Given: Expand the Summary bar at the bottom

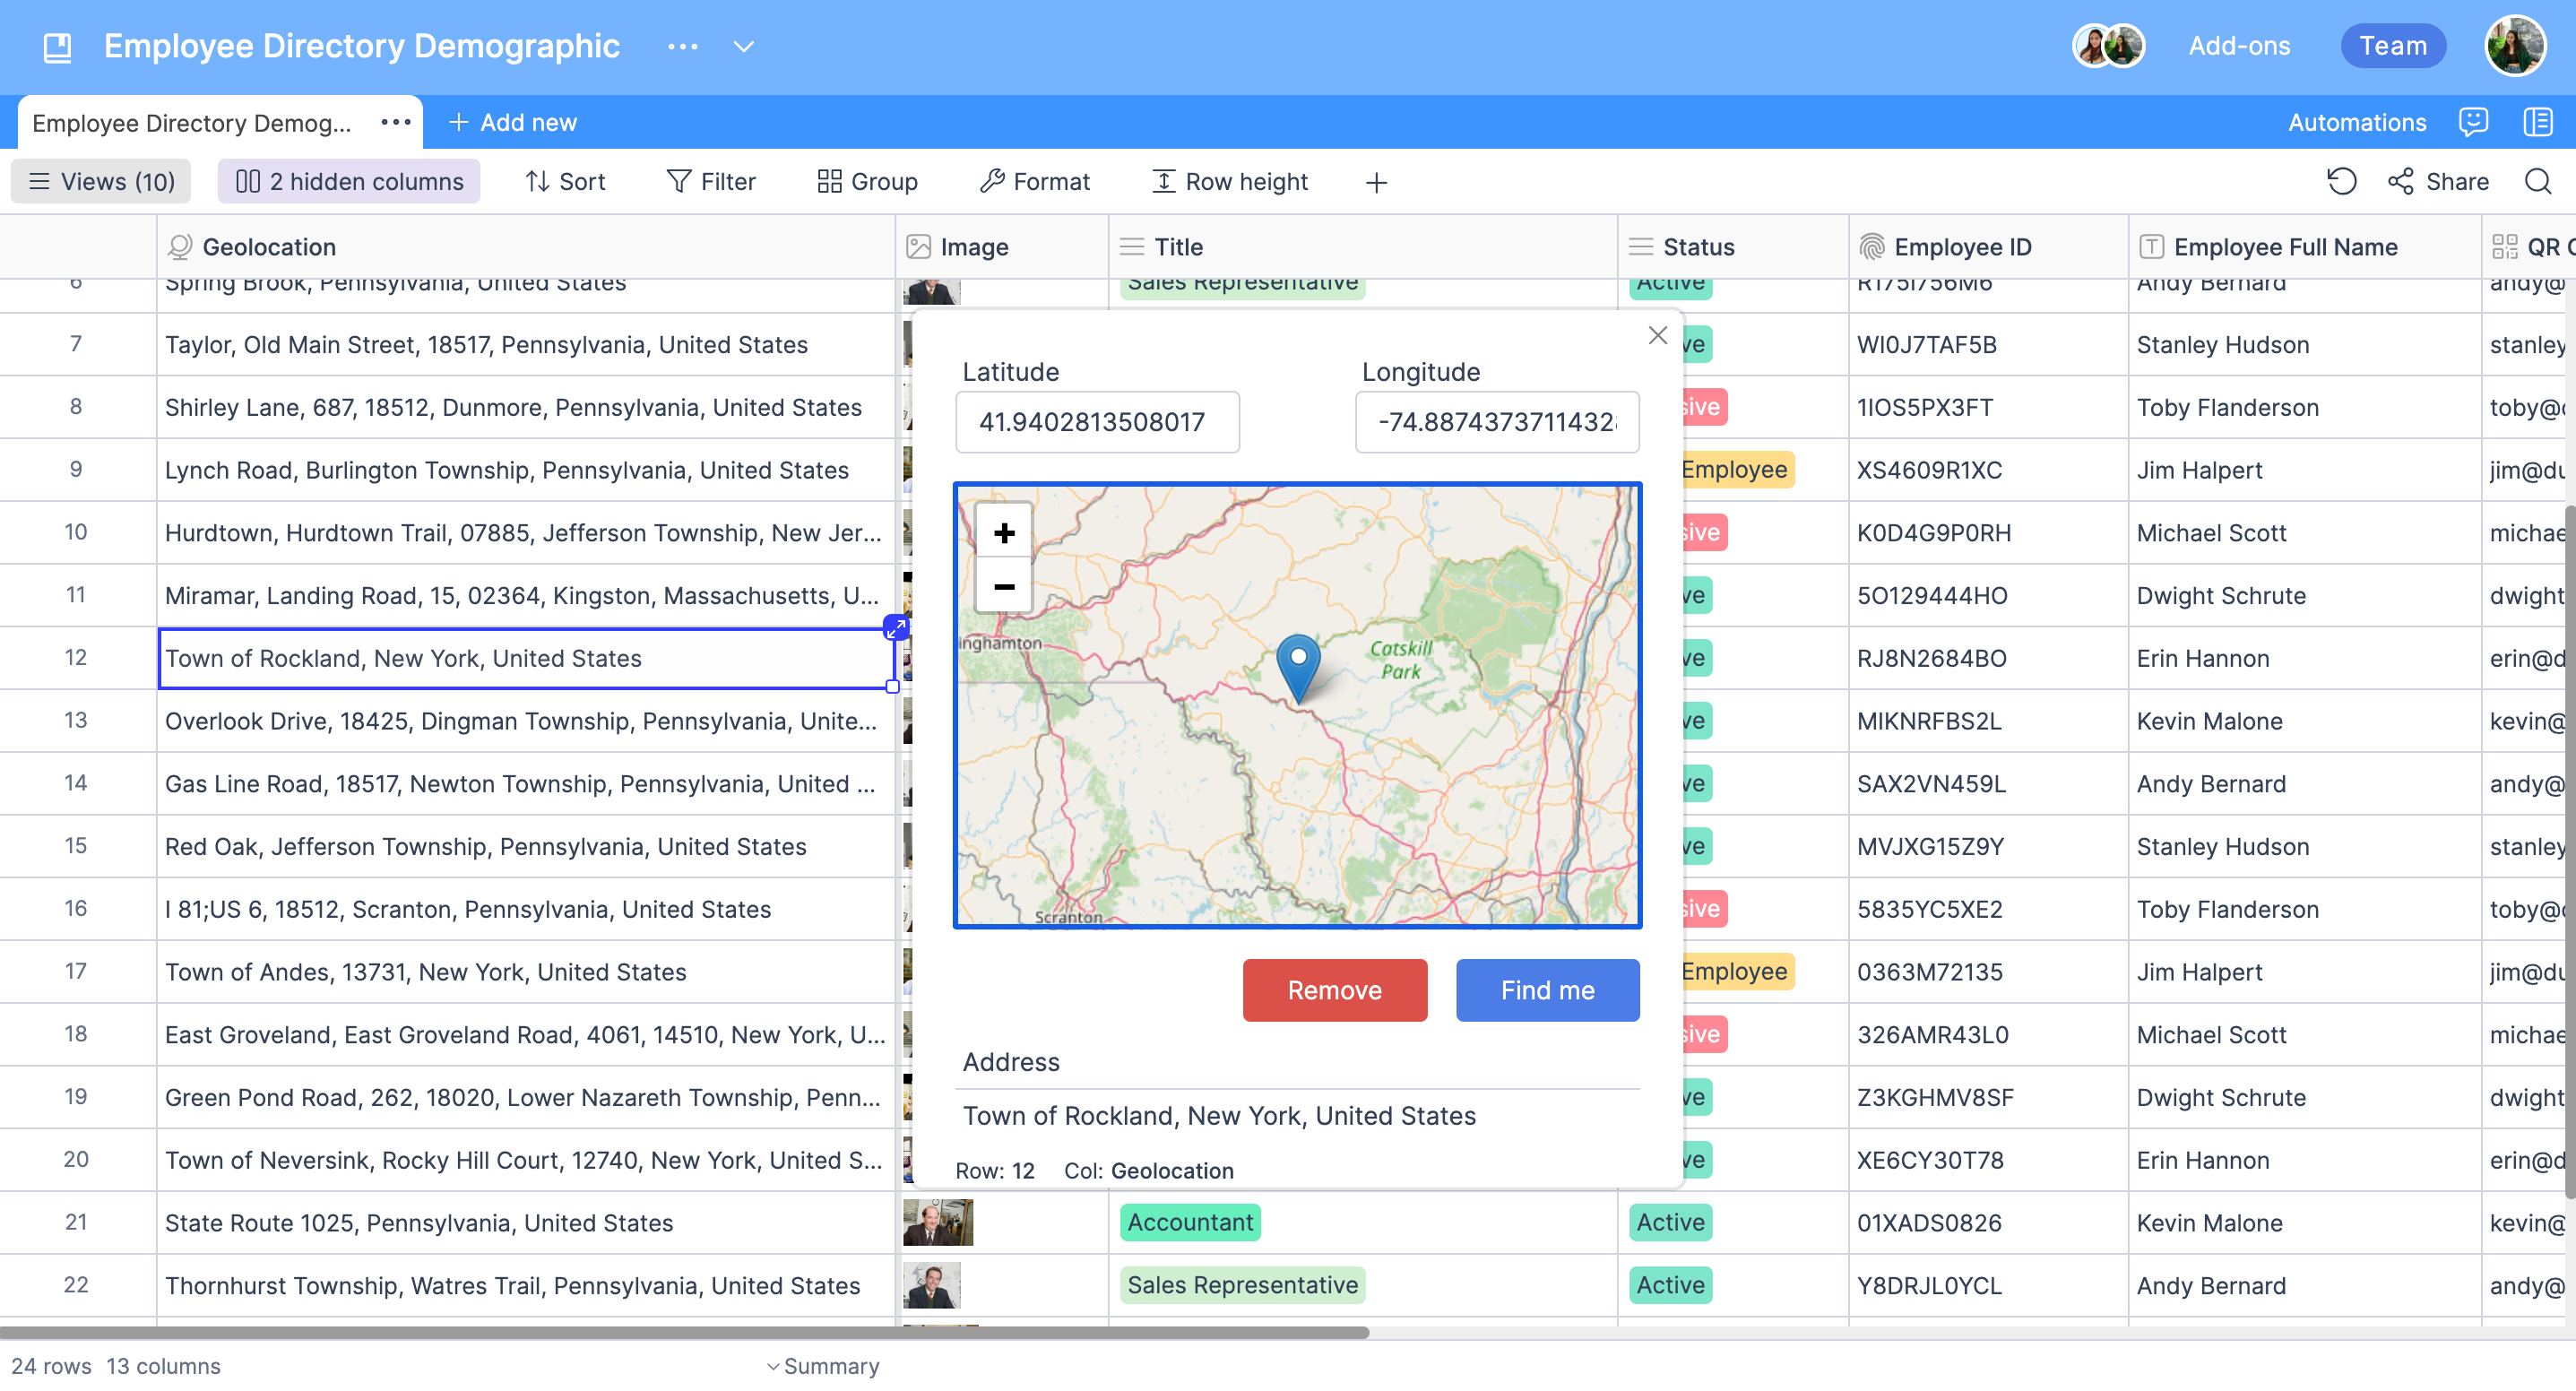Looking at the screenshot, I should 822,1365.
